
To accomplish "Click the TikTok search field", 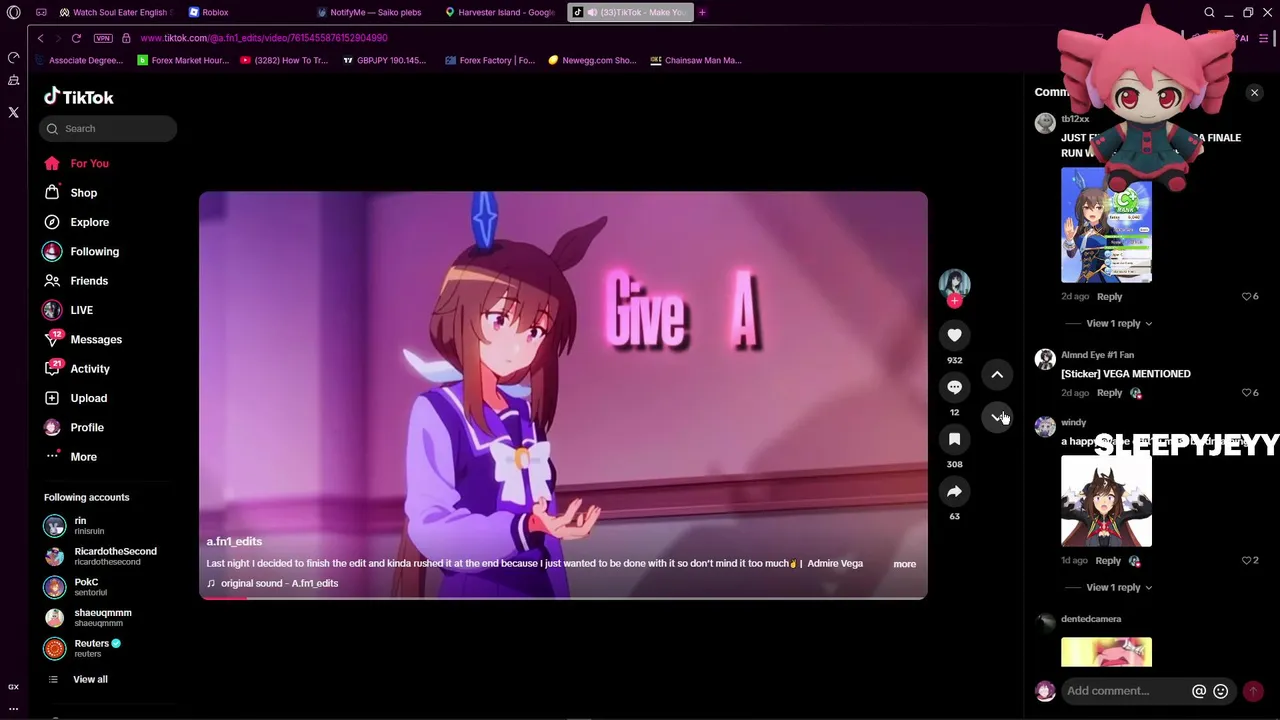I will point(108,129).
